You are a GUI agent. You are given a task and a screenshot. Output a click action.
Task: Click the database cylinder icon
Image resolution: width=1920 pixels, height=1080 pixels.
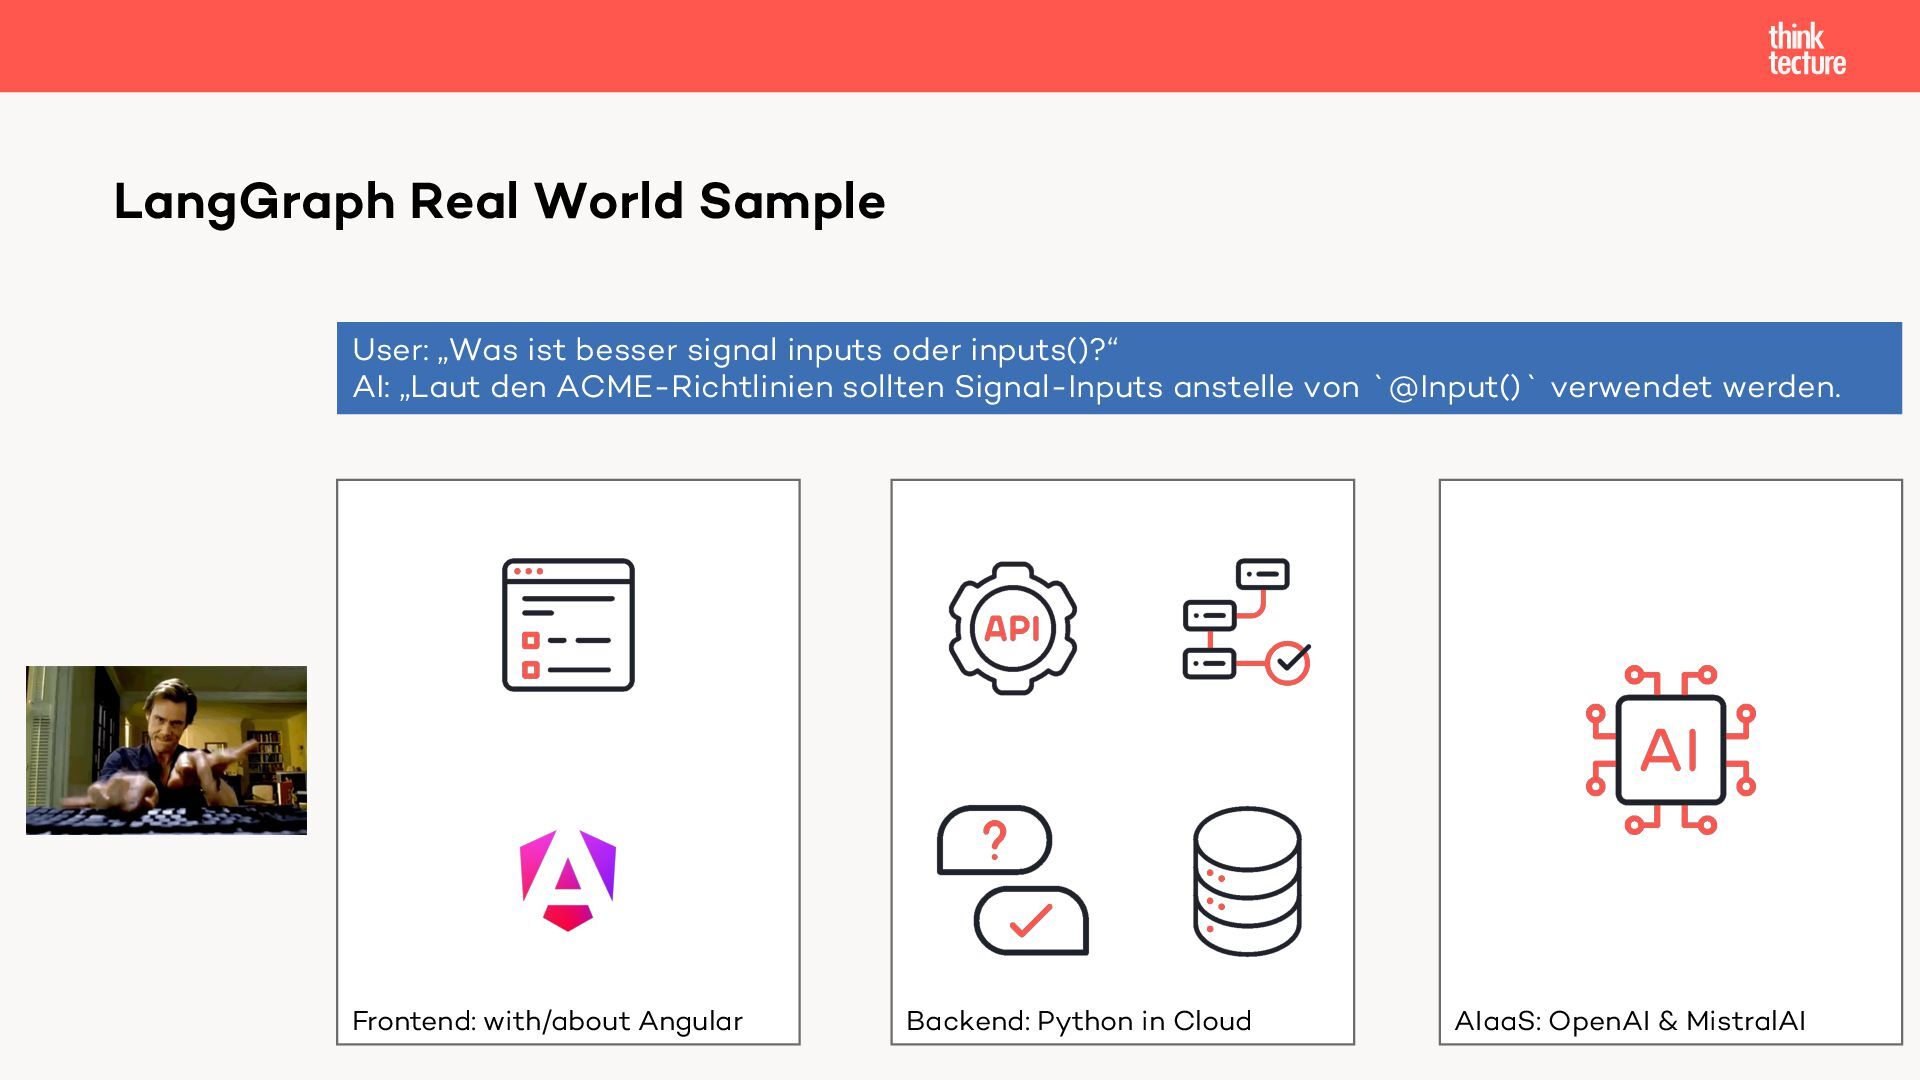click(x=1247, y=881)
